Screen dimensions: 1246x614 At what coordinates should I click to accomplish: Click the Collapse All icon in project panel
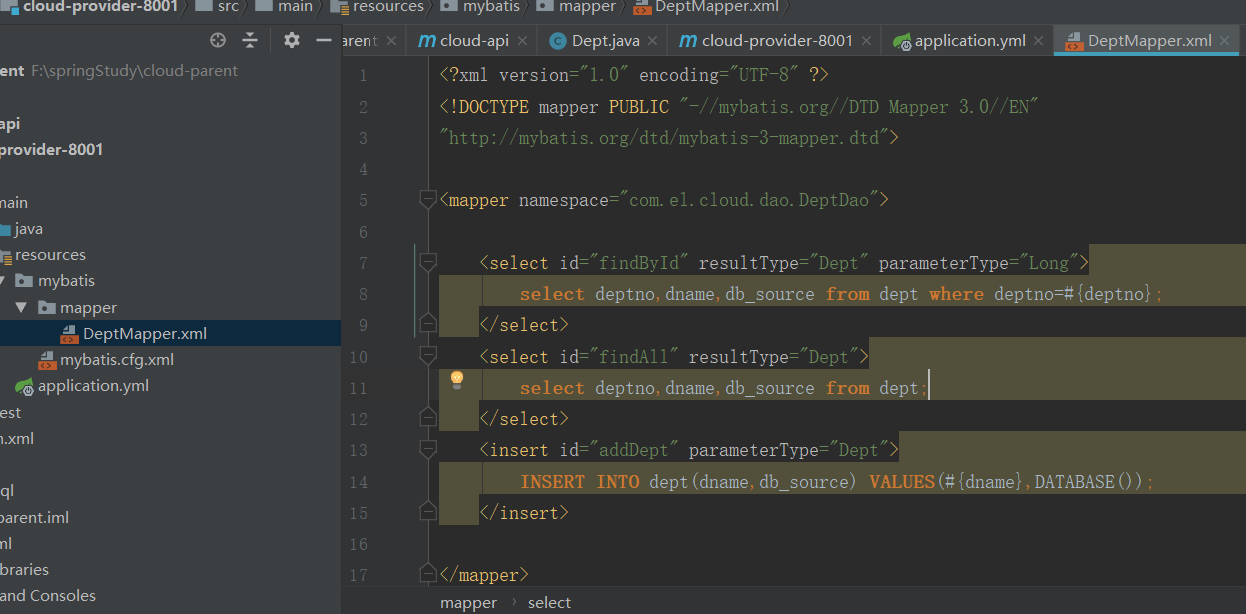(250, 40)
